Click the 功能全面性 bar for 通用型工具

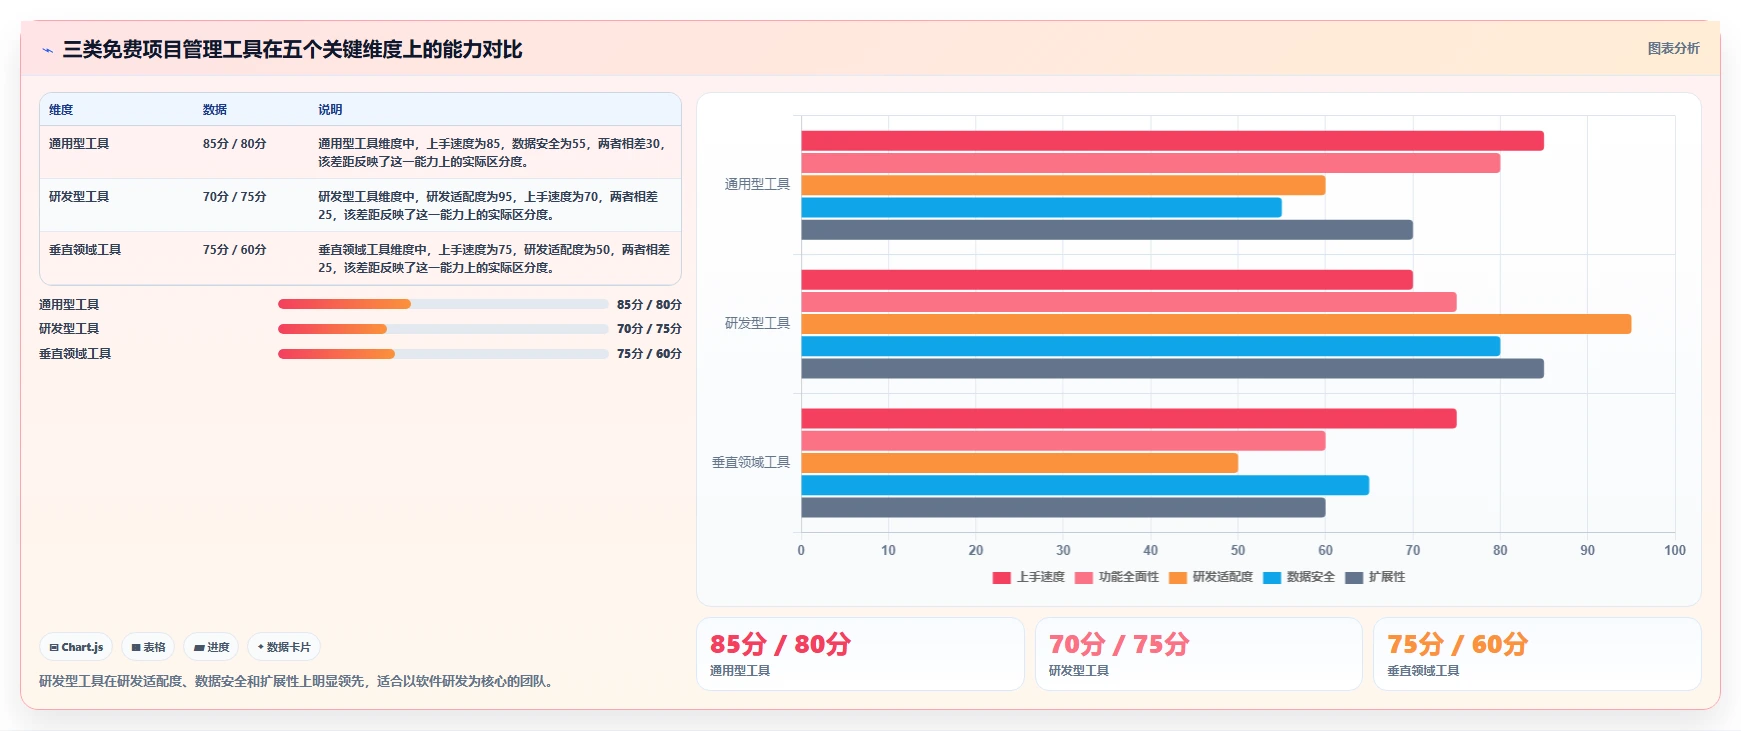pos(1150,163)
